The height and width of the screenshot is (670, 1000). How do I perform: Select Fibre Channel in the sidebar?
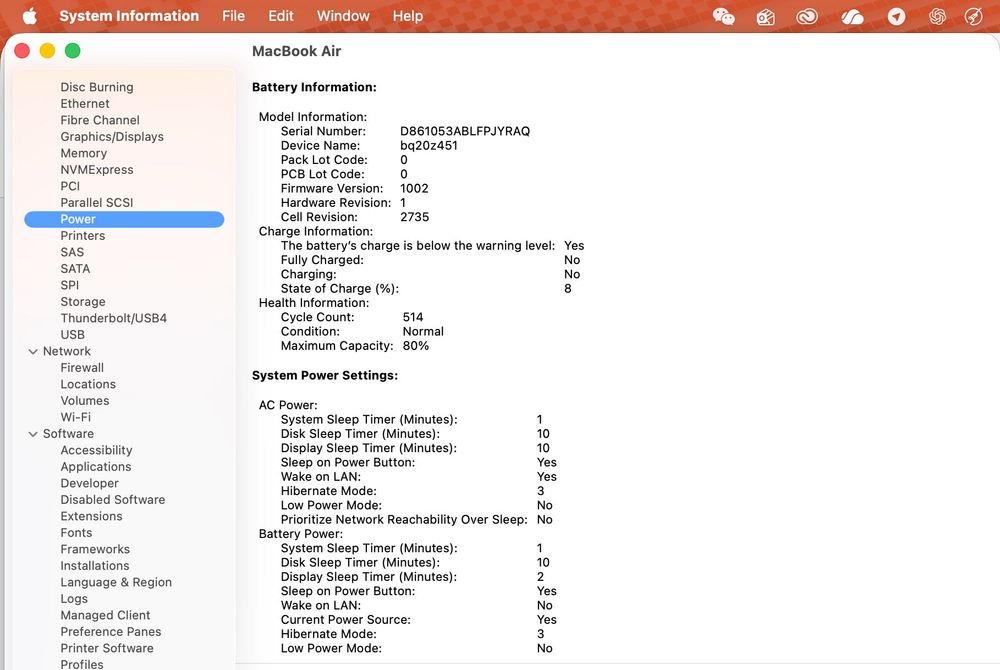point(100,120)
